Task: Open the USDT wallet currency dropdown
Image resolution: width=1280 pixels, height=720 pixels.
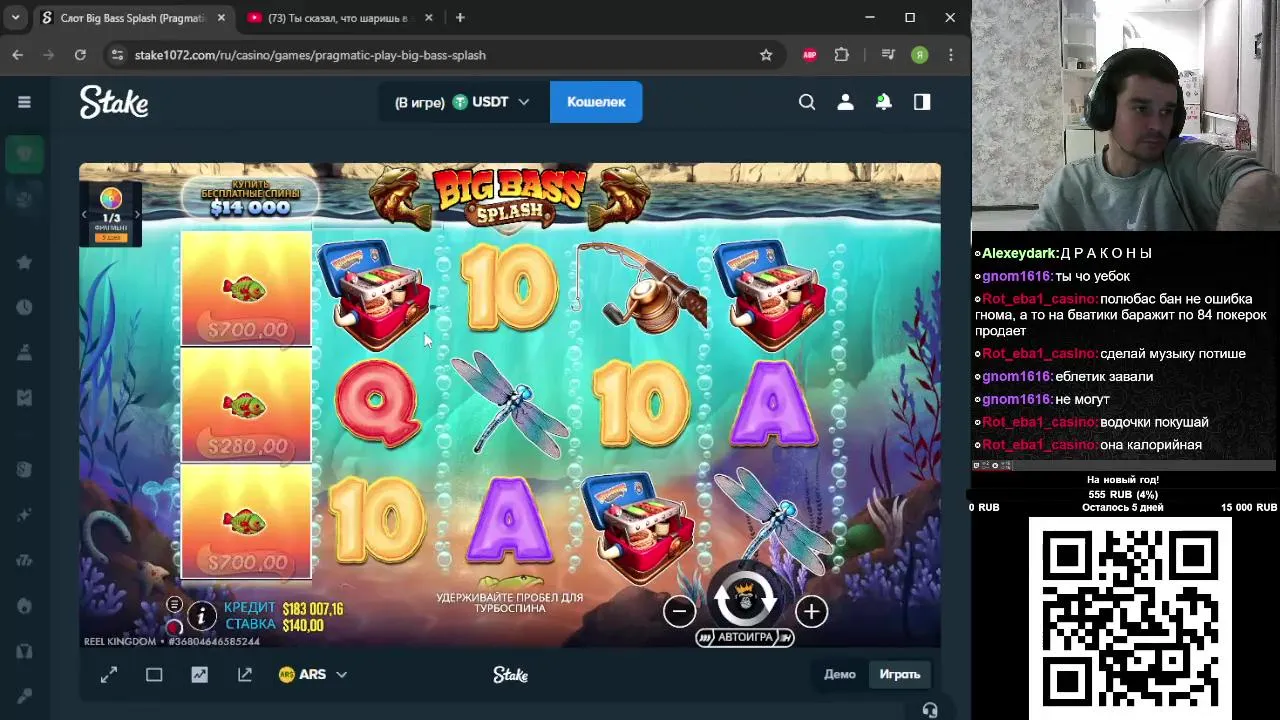Action: pyautogui.click(x=464, y=102)
